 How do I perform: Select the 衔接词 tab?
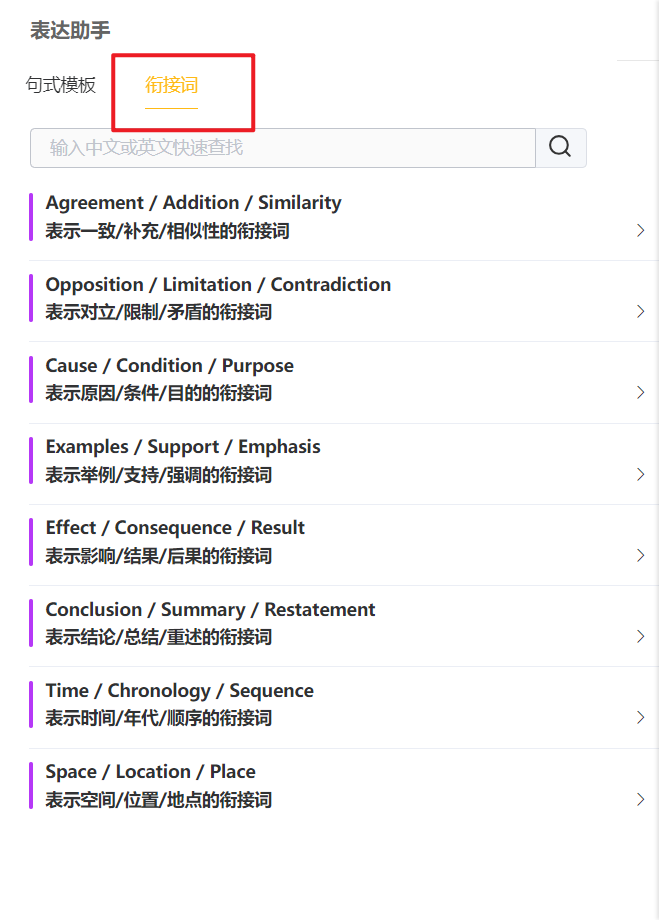pyautogui.click(x=171, y=85)
